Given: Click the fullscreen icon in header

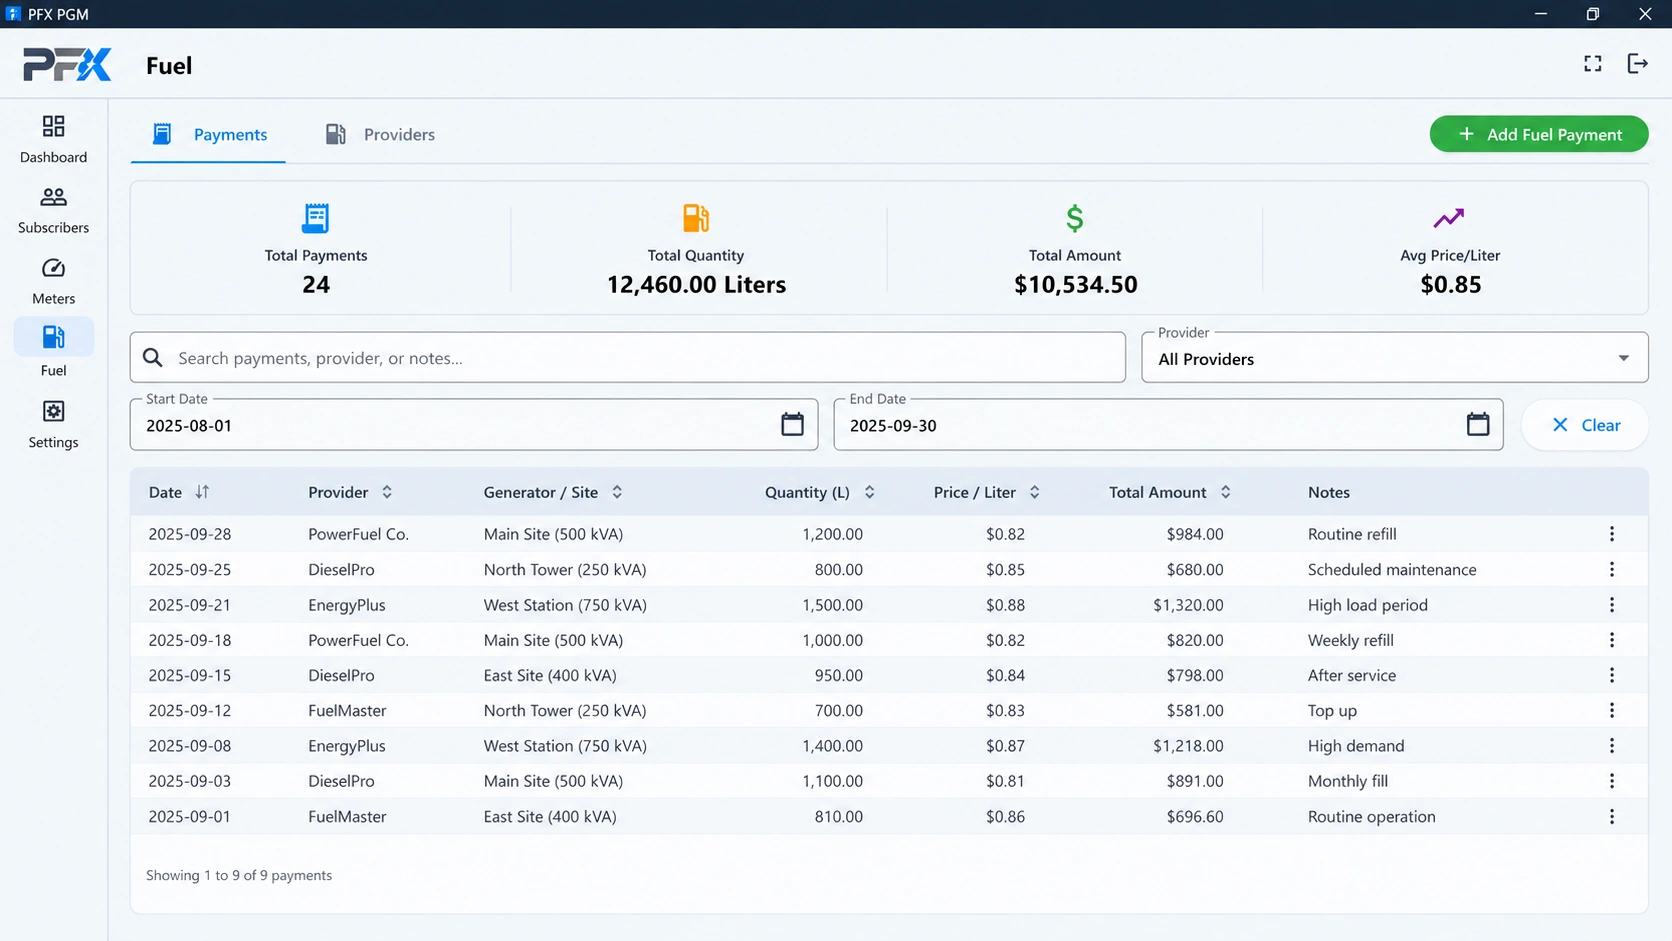Looking at the screenshot, I should pos(1593,64).
